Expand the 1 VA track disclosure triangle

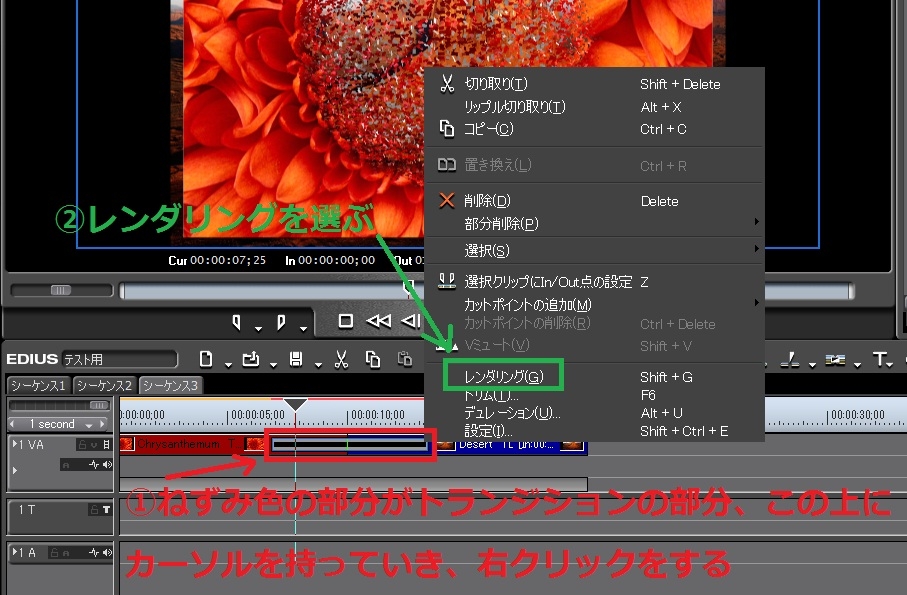click(x=14, y=444)
